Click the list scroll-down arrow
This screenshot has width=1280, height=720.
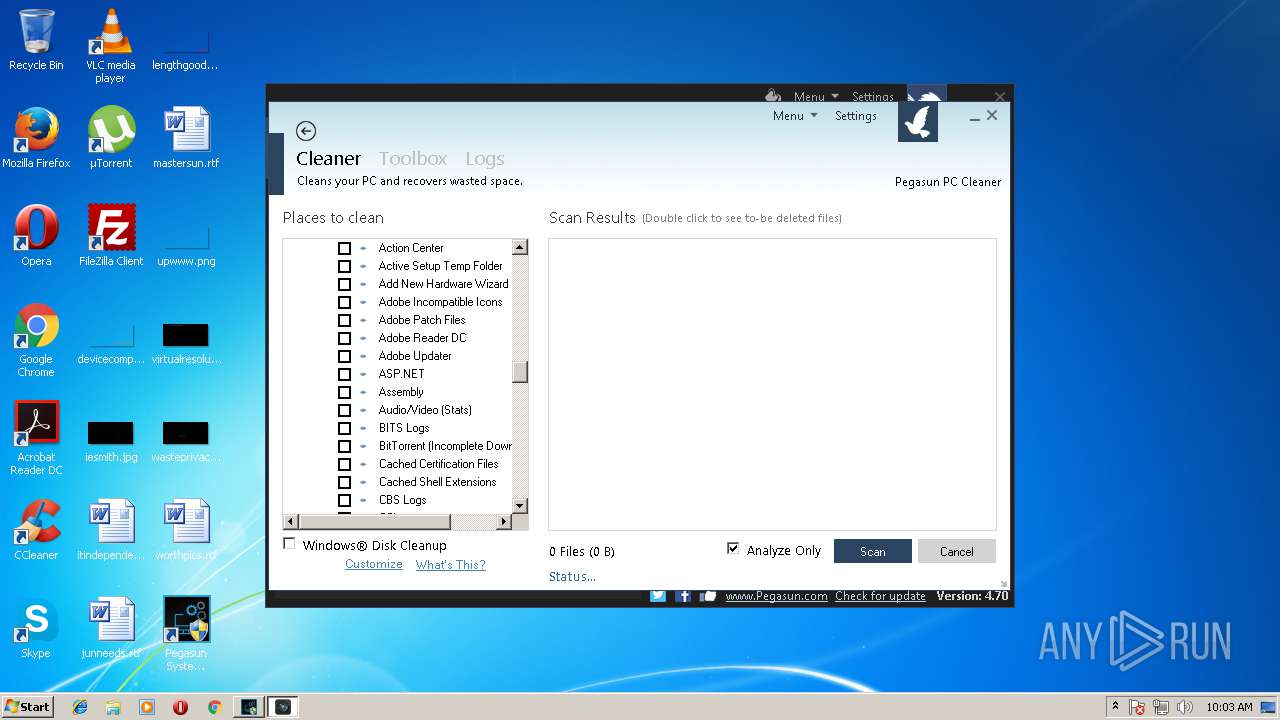click(520, 506)
